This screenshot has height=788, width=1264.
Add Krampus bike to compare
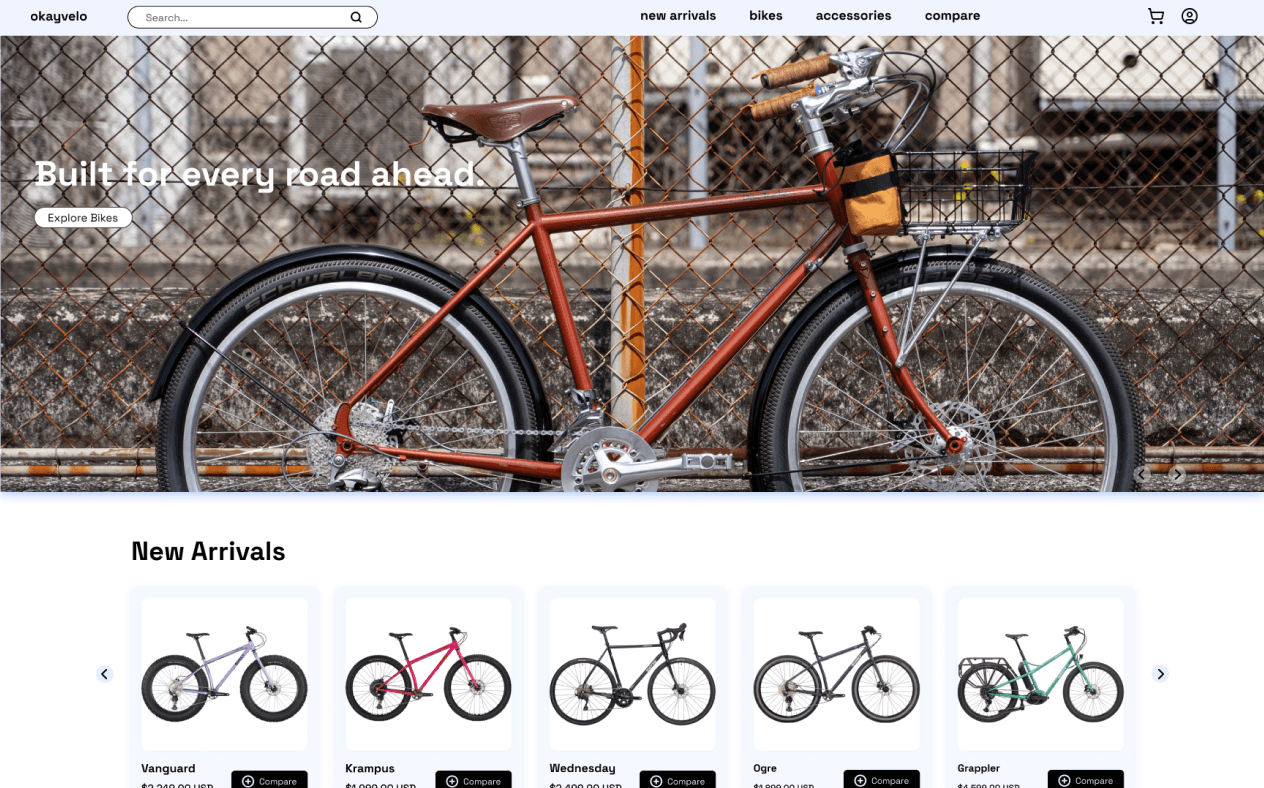pos(473,780)
